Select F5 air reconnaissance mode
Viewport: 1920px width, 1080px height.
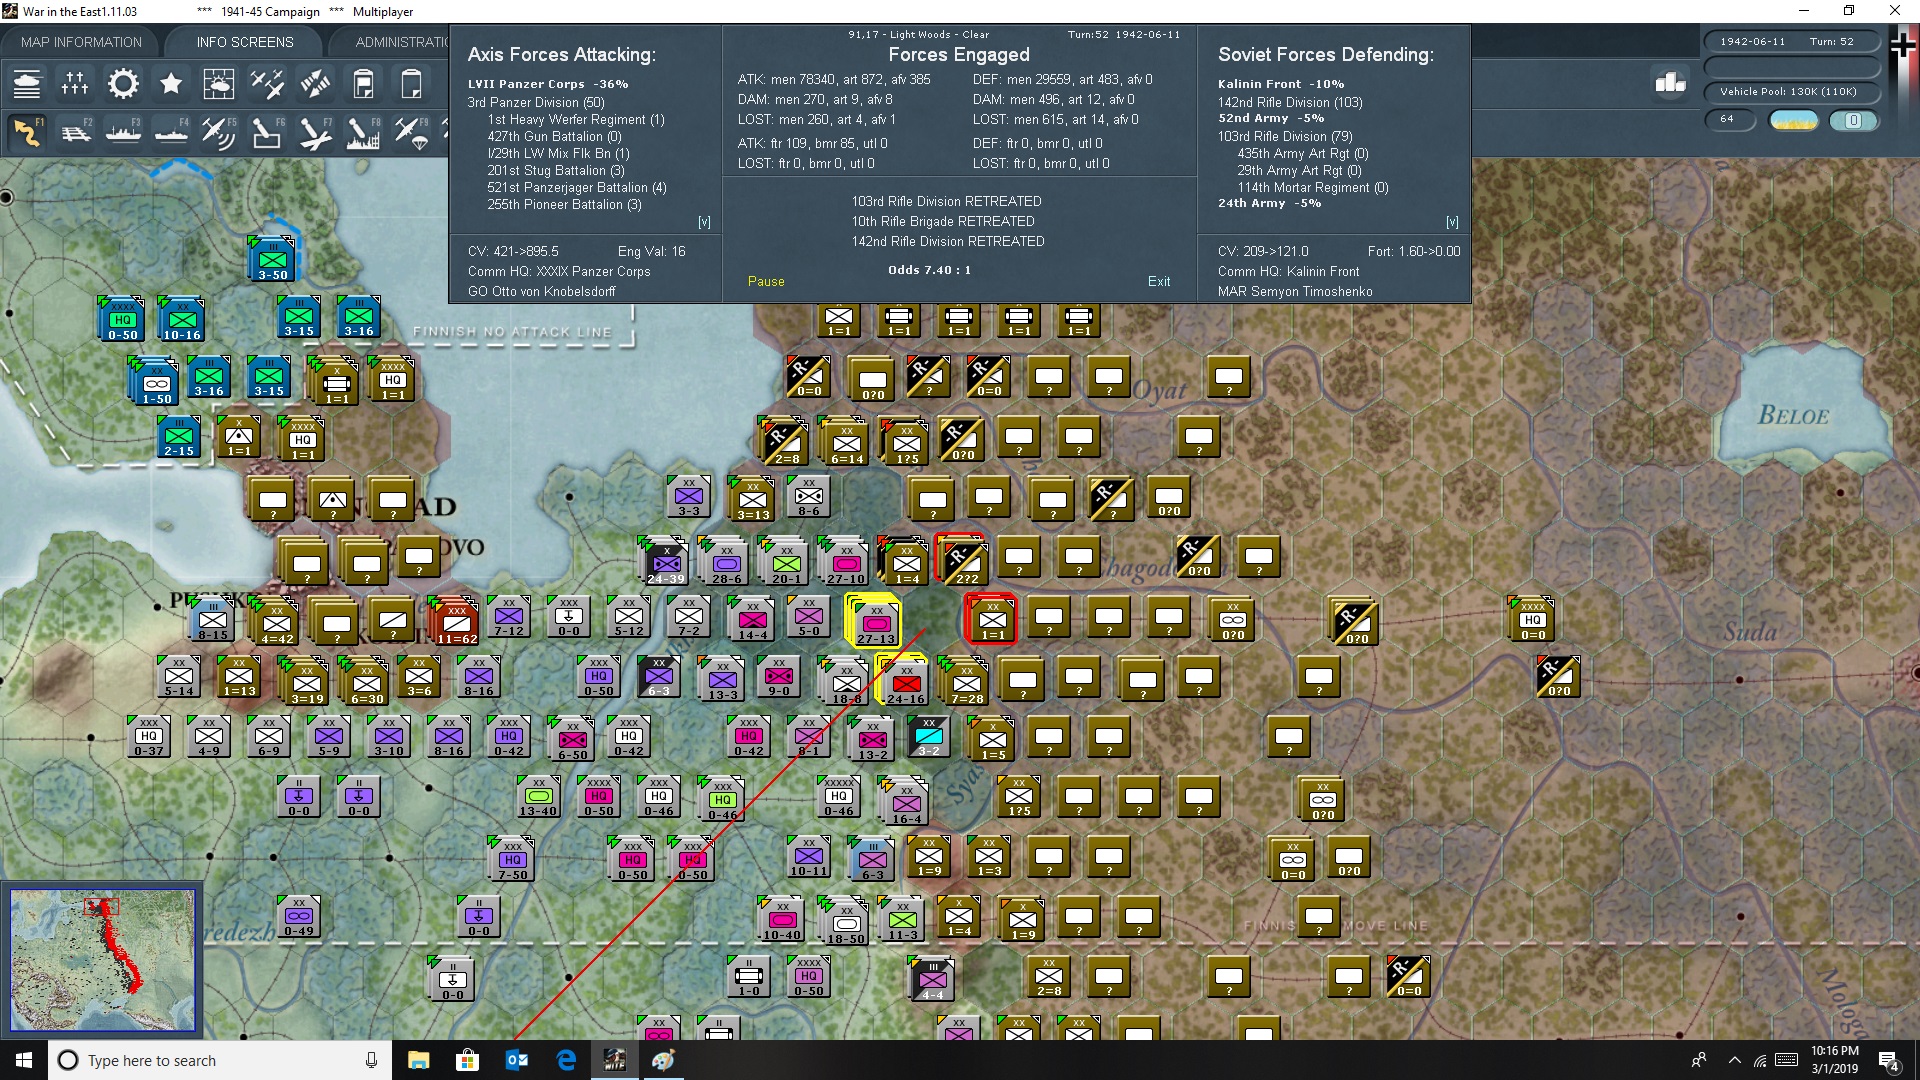coord(219,132)
